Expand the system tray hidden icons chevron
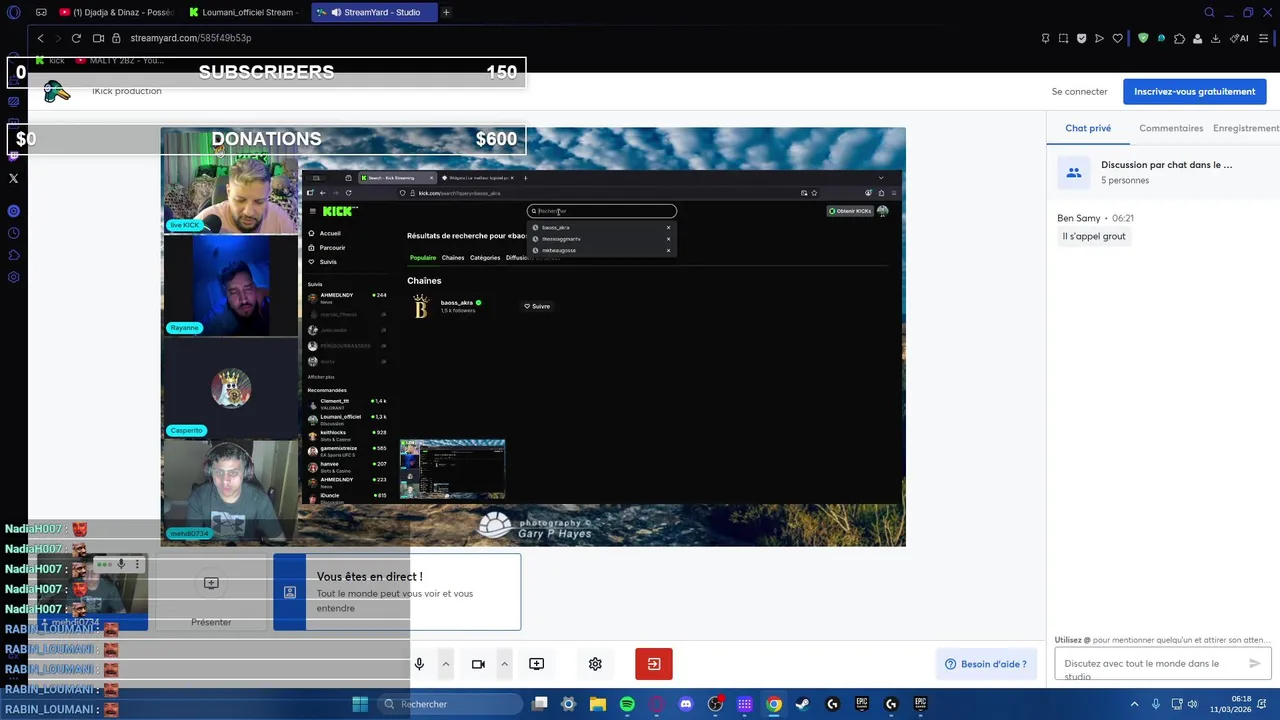The image size is (1280, 720). click(1134, 704)
